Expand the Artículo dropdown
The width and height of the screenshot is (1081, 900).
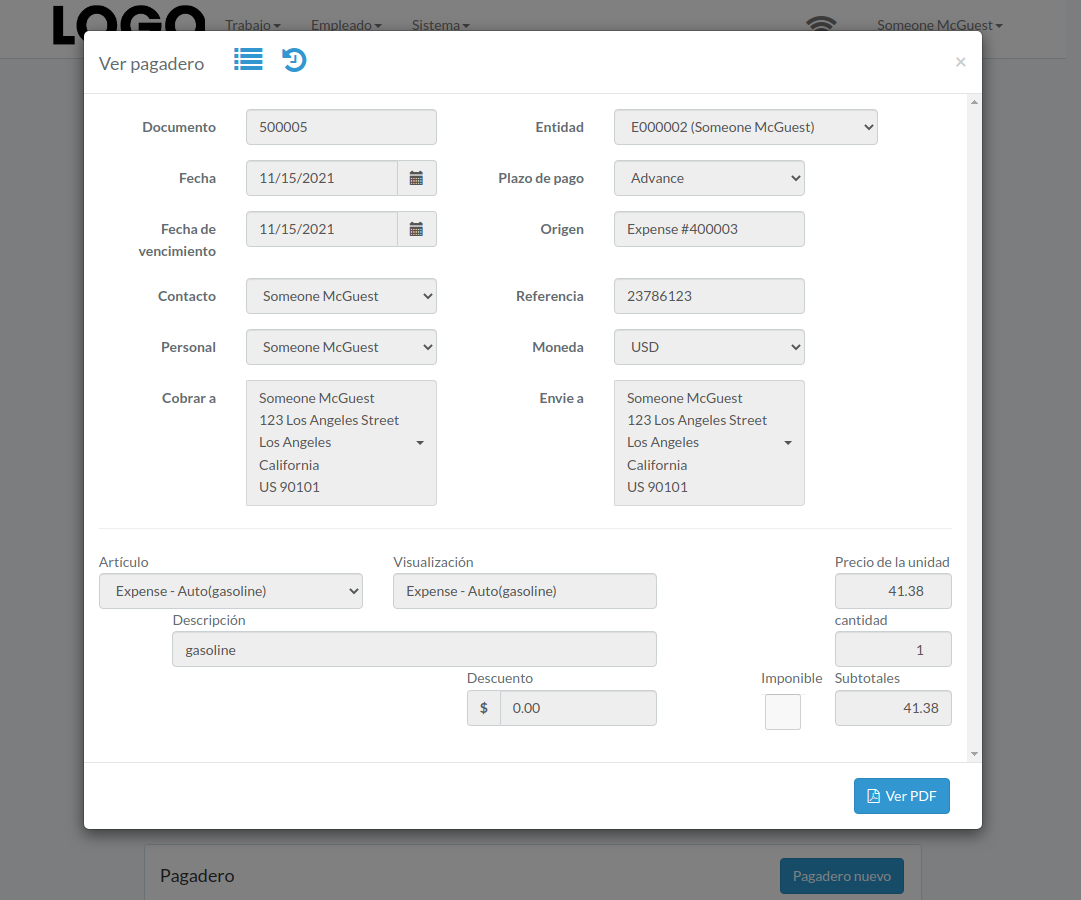[231, 591]
